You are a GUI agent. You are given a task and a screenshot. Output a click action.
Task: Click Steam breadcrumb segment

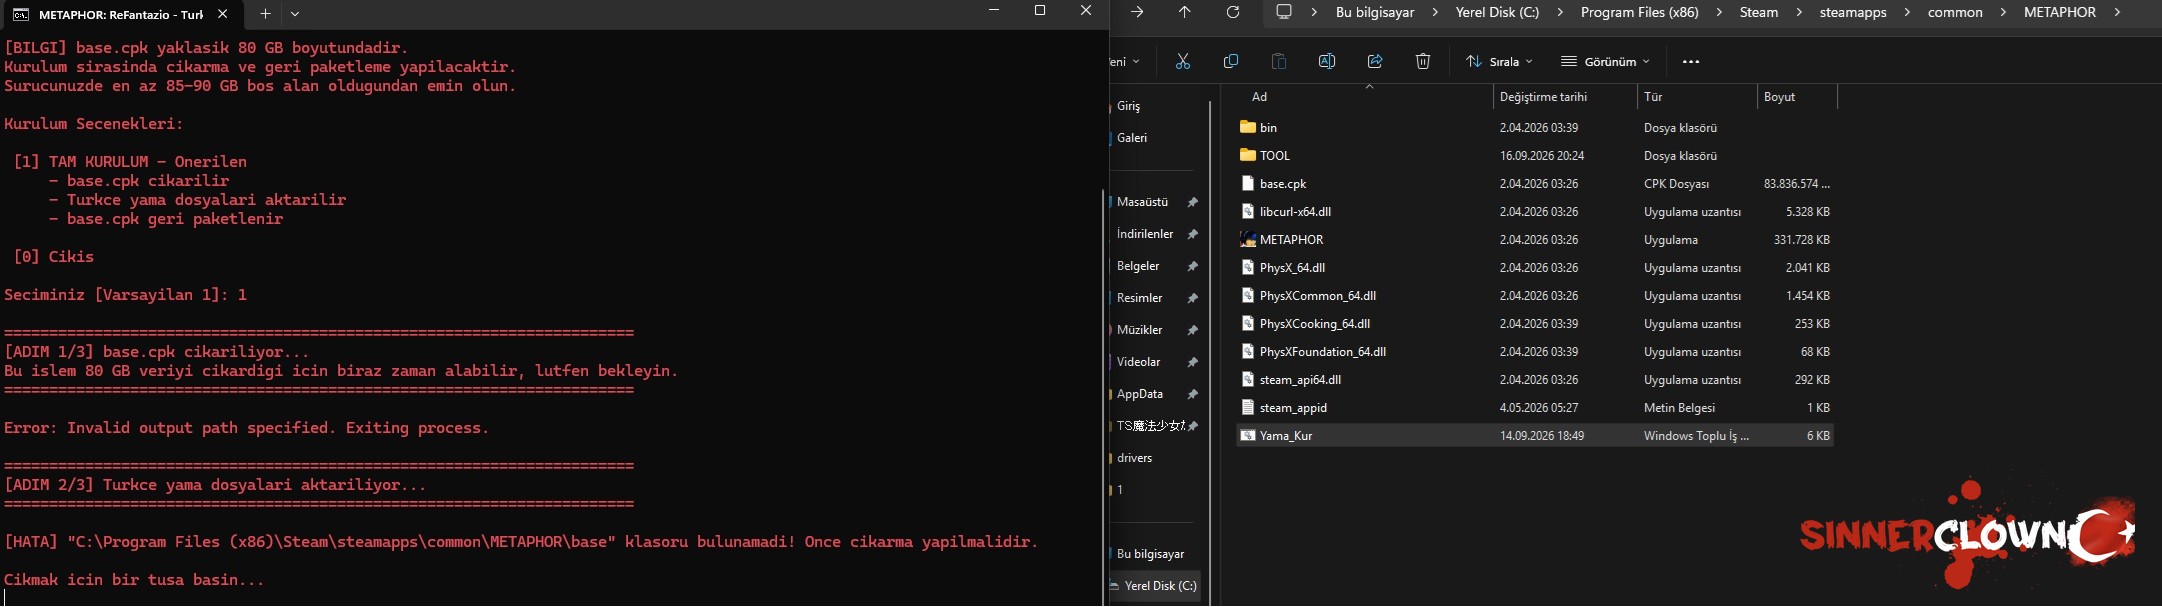pos(1759,13)
